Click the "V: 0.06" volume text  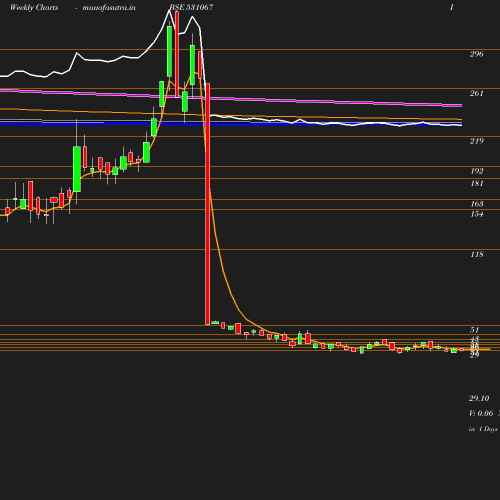pos(481,413)
